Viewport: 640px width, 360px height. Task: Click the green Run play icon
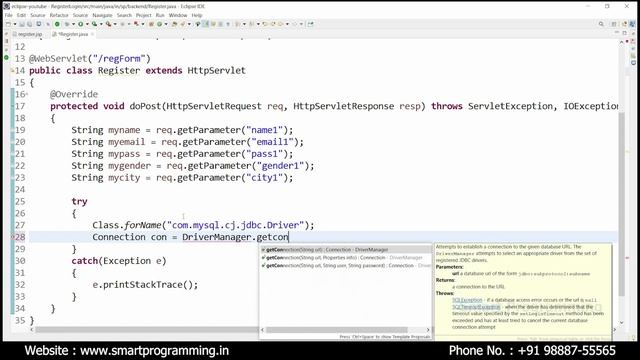pyautogui.click(x=80, y=24)
